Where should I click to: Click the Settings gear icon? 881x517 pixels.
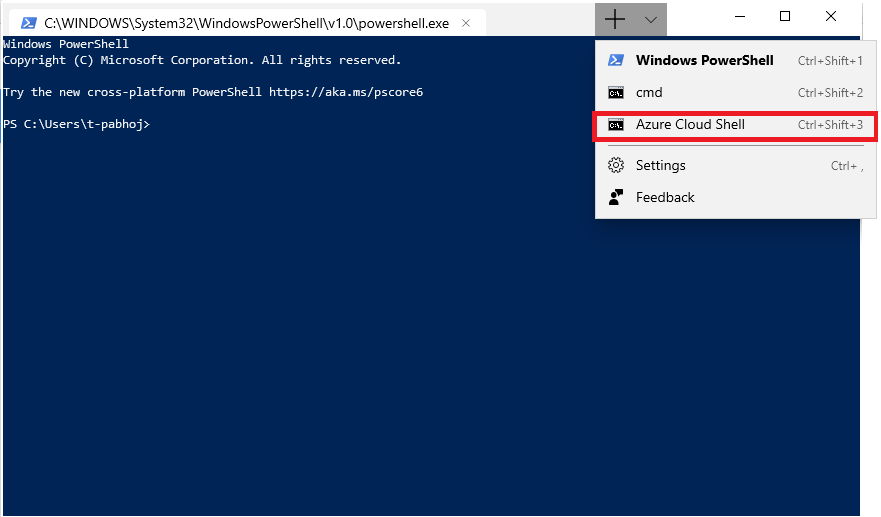point(617,165)
